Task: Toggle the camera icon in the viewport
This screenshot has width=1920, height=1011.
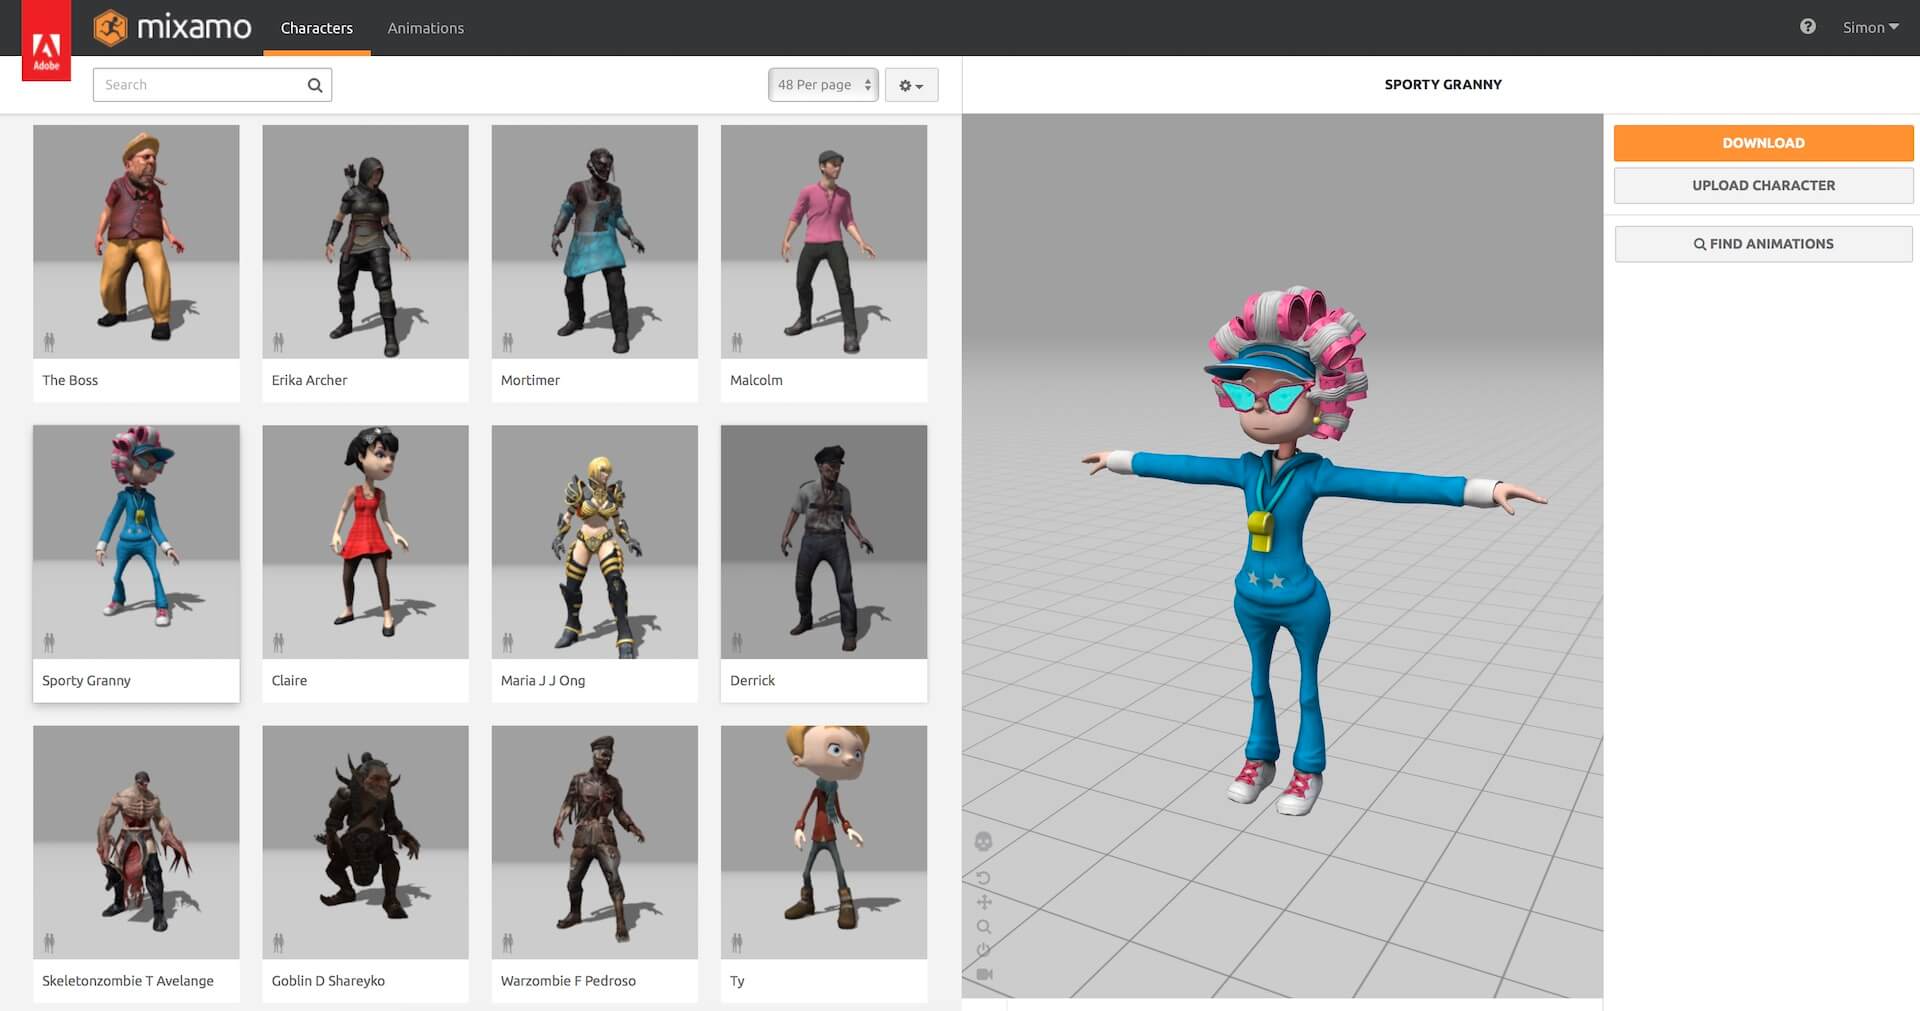Action: (984, 974)
